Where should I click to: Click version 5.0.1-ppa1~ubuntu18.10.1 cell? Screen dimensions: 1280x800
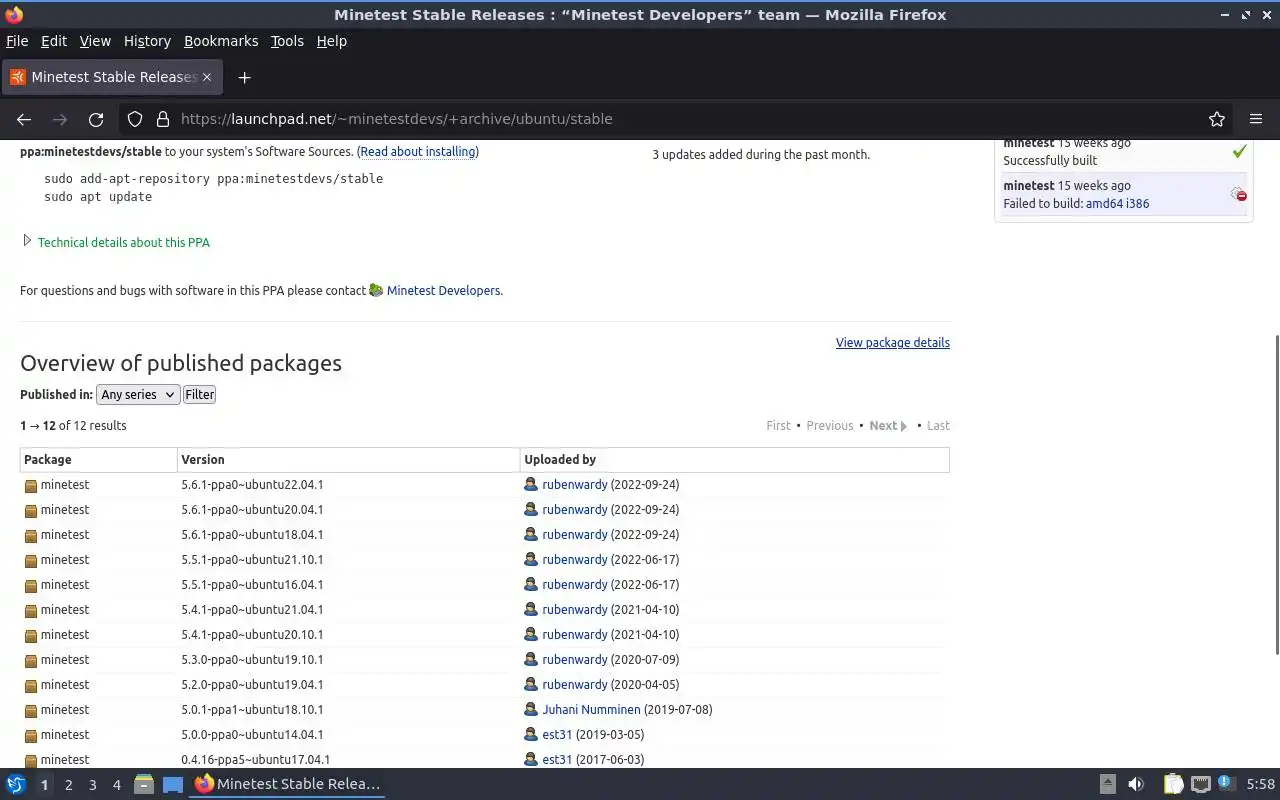[x=252, y=710]
